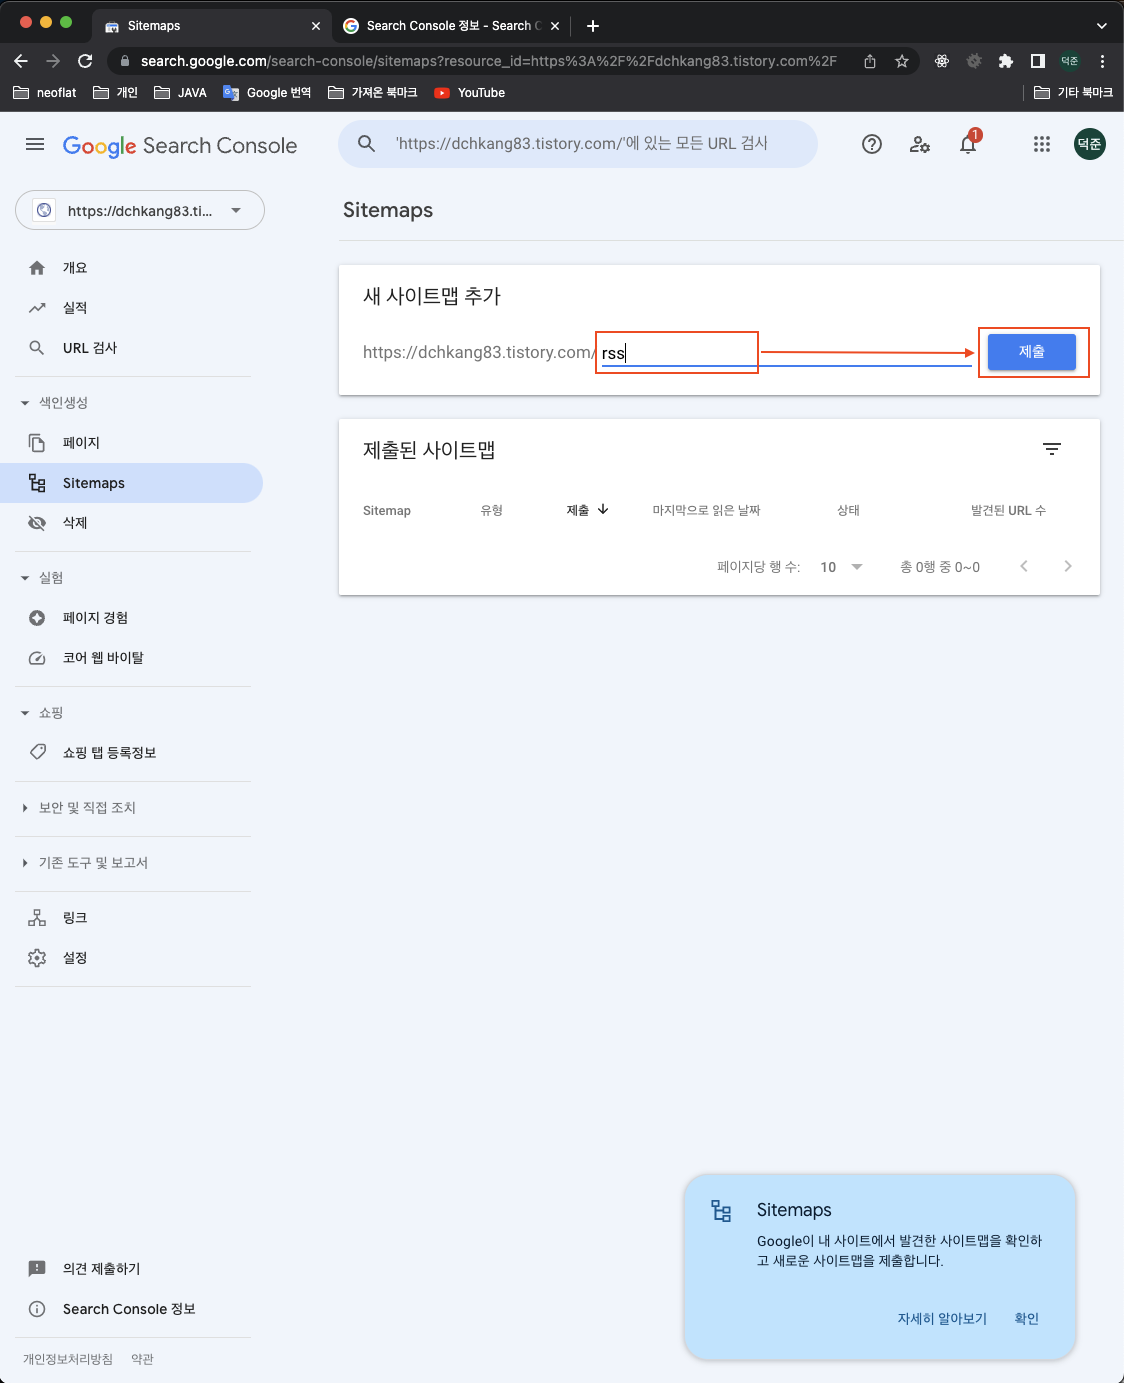Open the Google 번역 bookmark

267,93
